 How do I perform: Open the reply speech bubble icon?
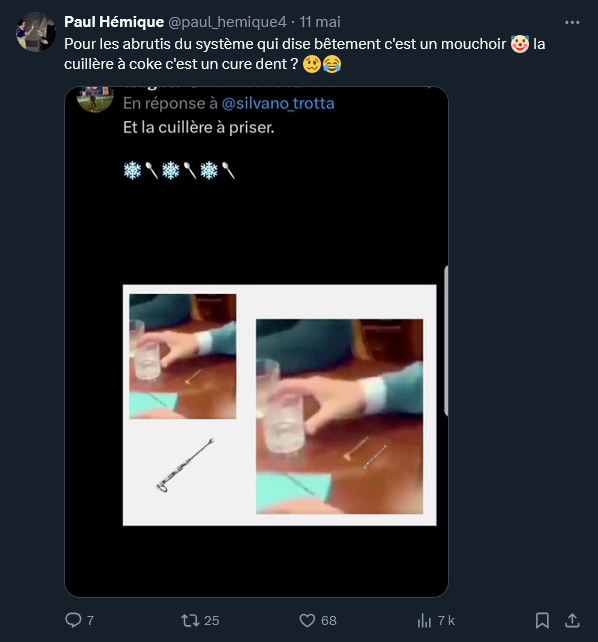tap(73, 620)
